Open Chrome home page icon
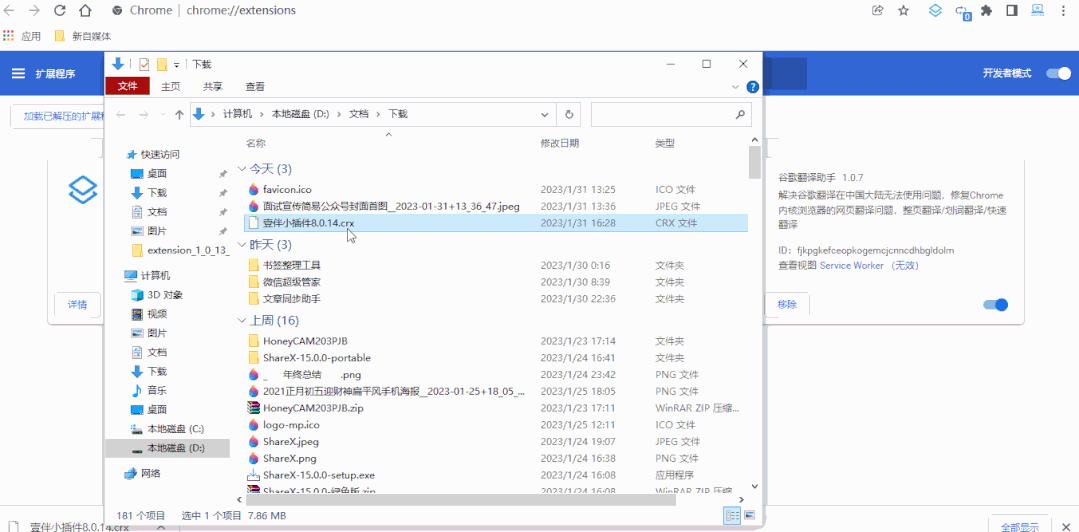This screenshot has height=532, width=1079. pos(85,10)
